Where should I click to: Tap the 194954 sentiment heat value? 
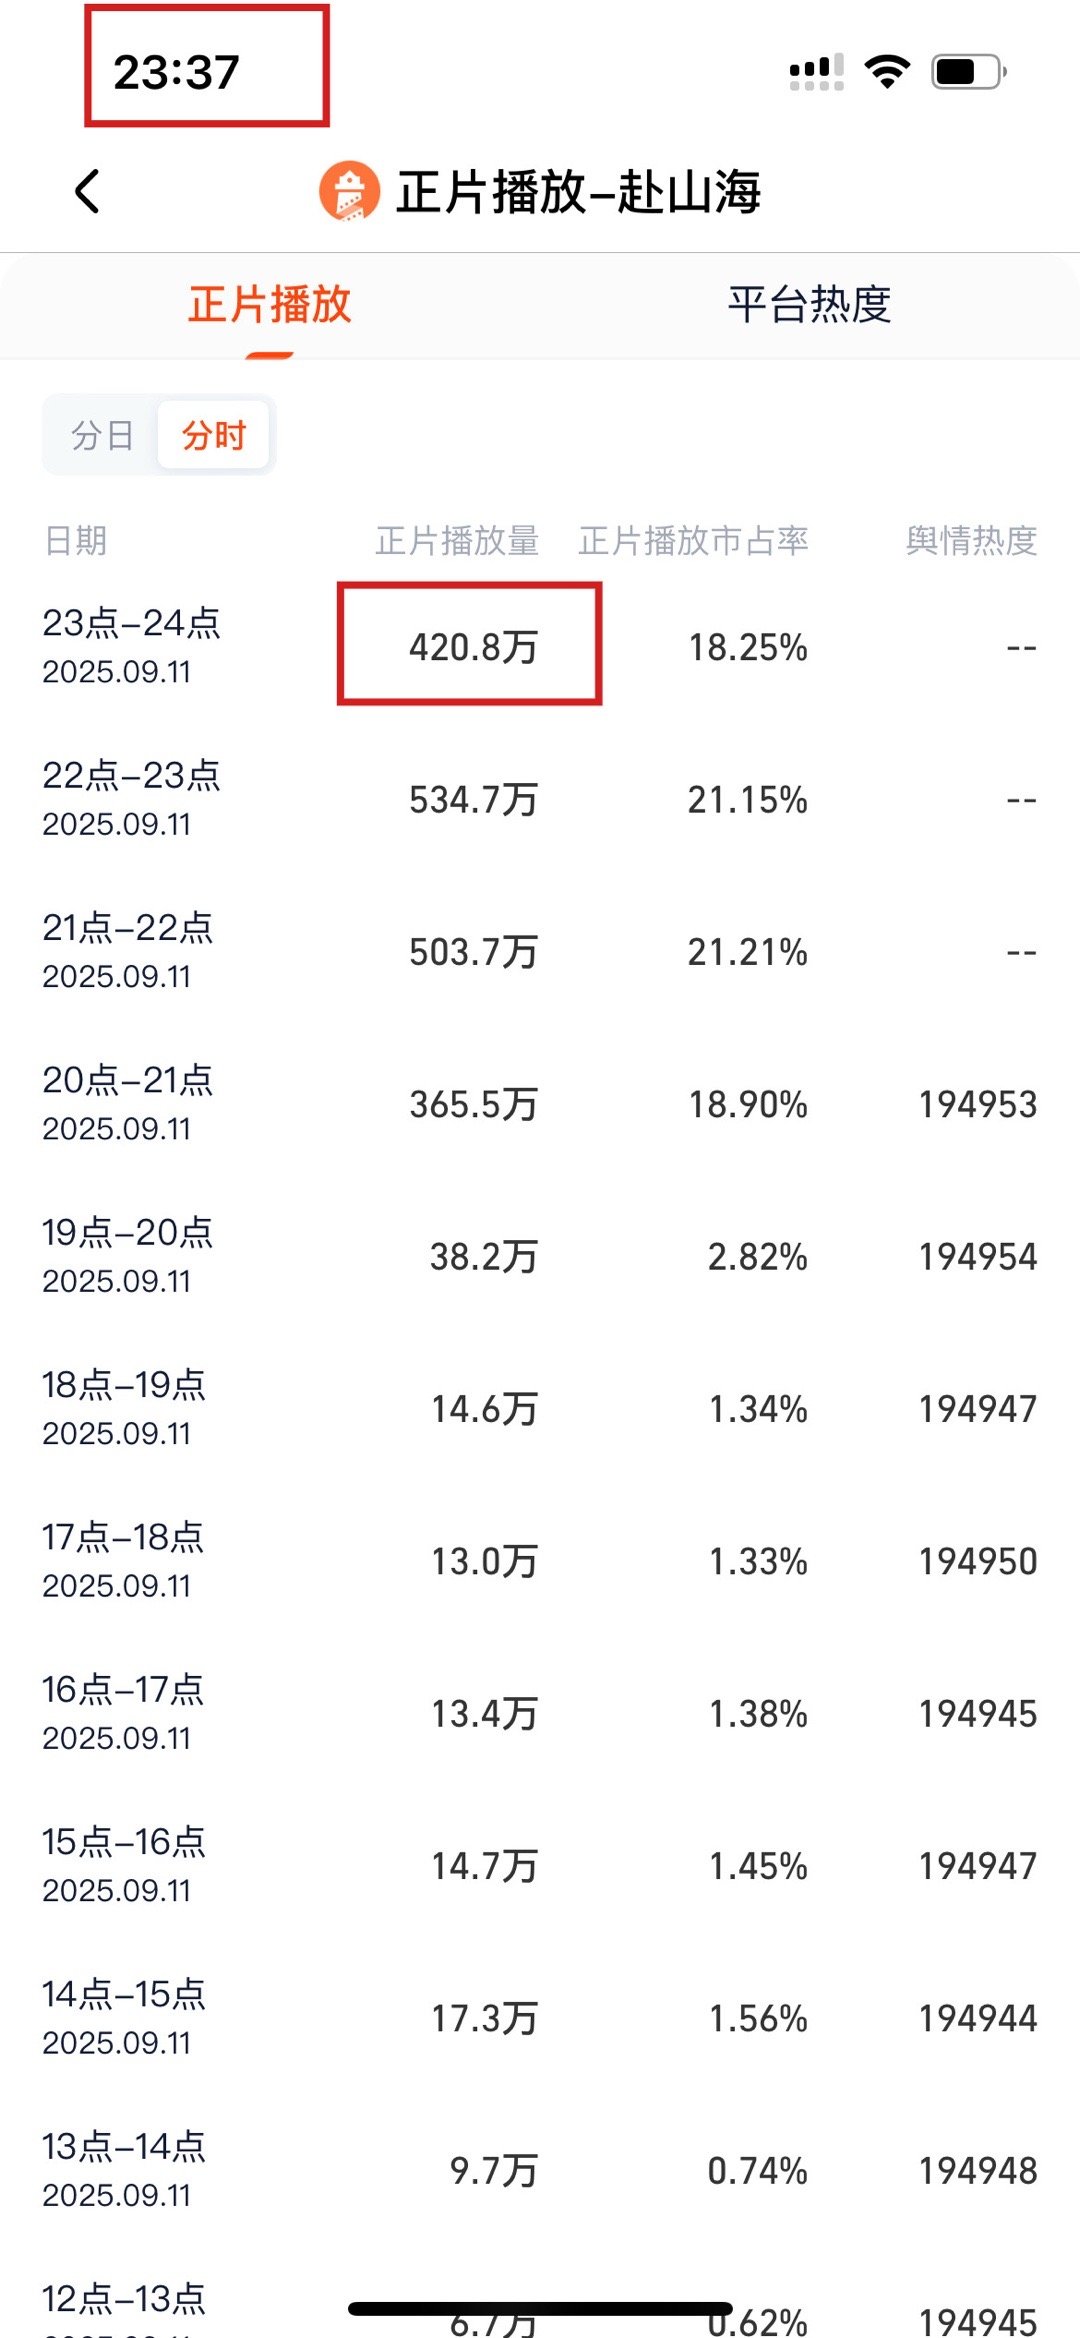(x=978, y=1257)
